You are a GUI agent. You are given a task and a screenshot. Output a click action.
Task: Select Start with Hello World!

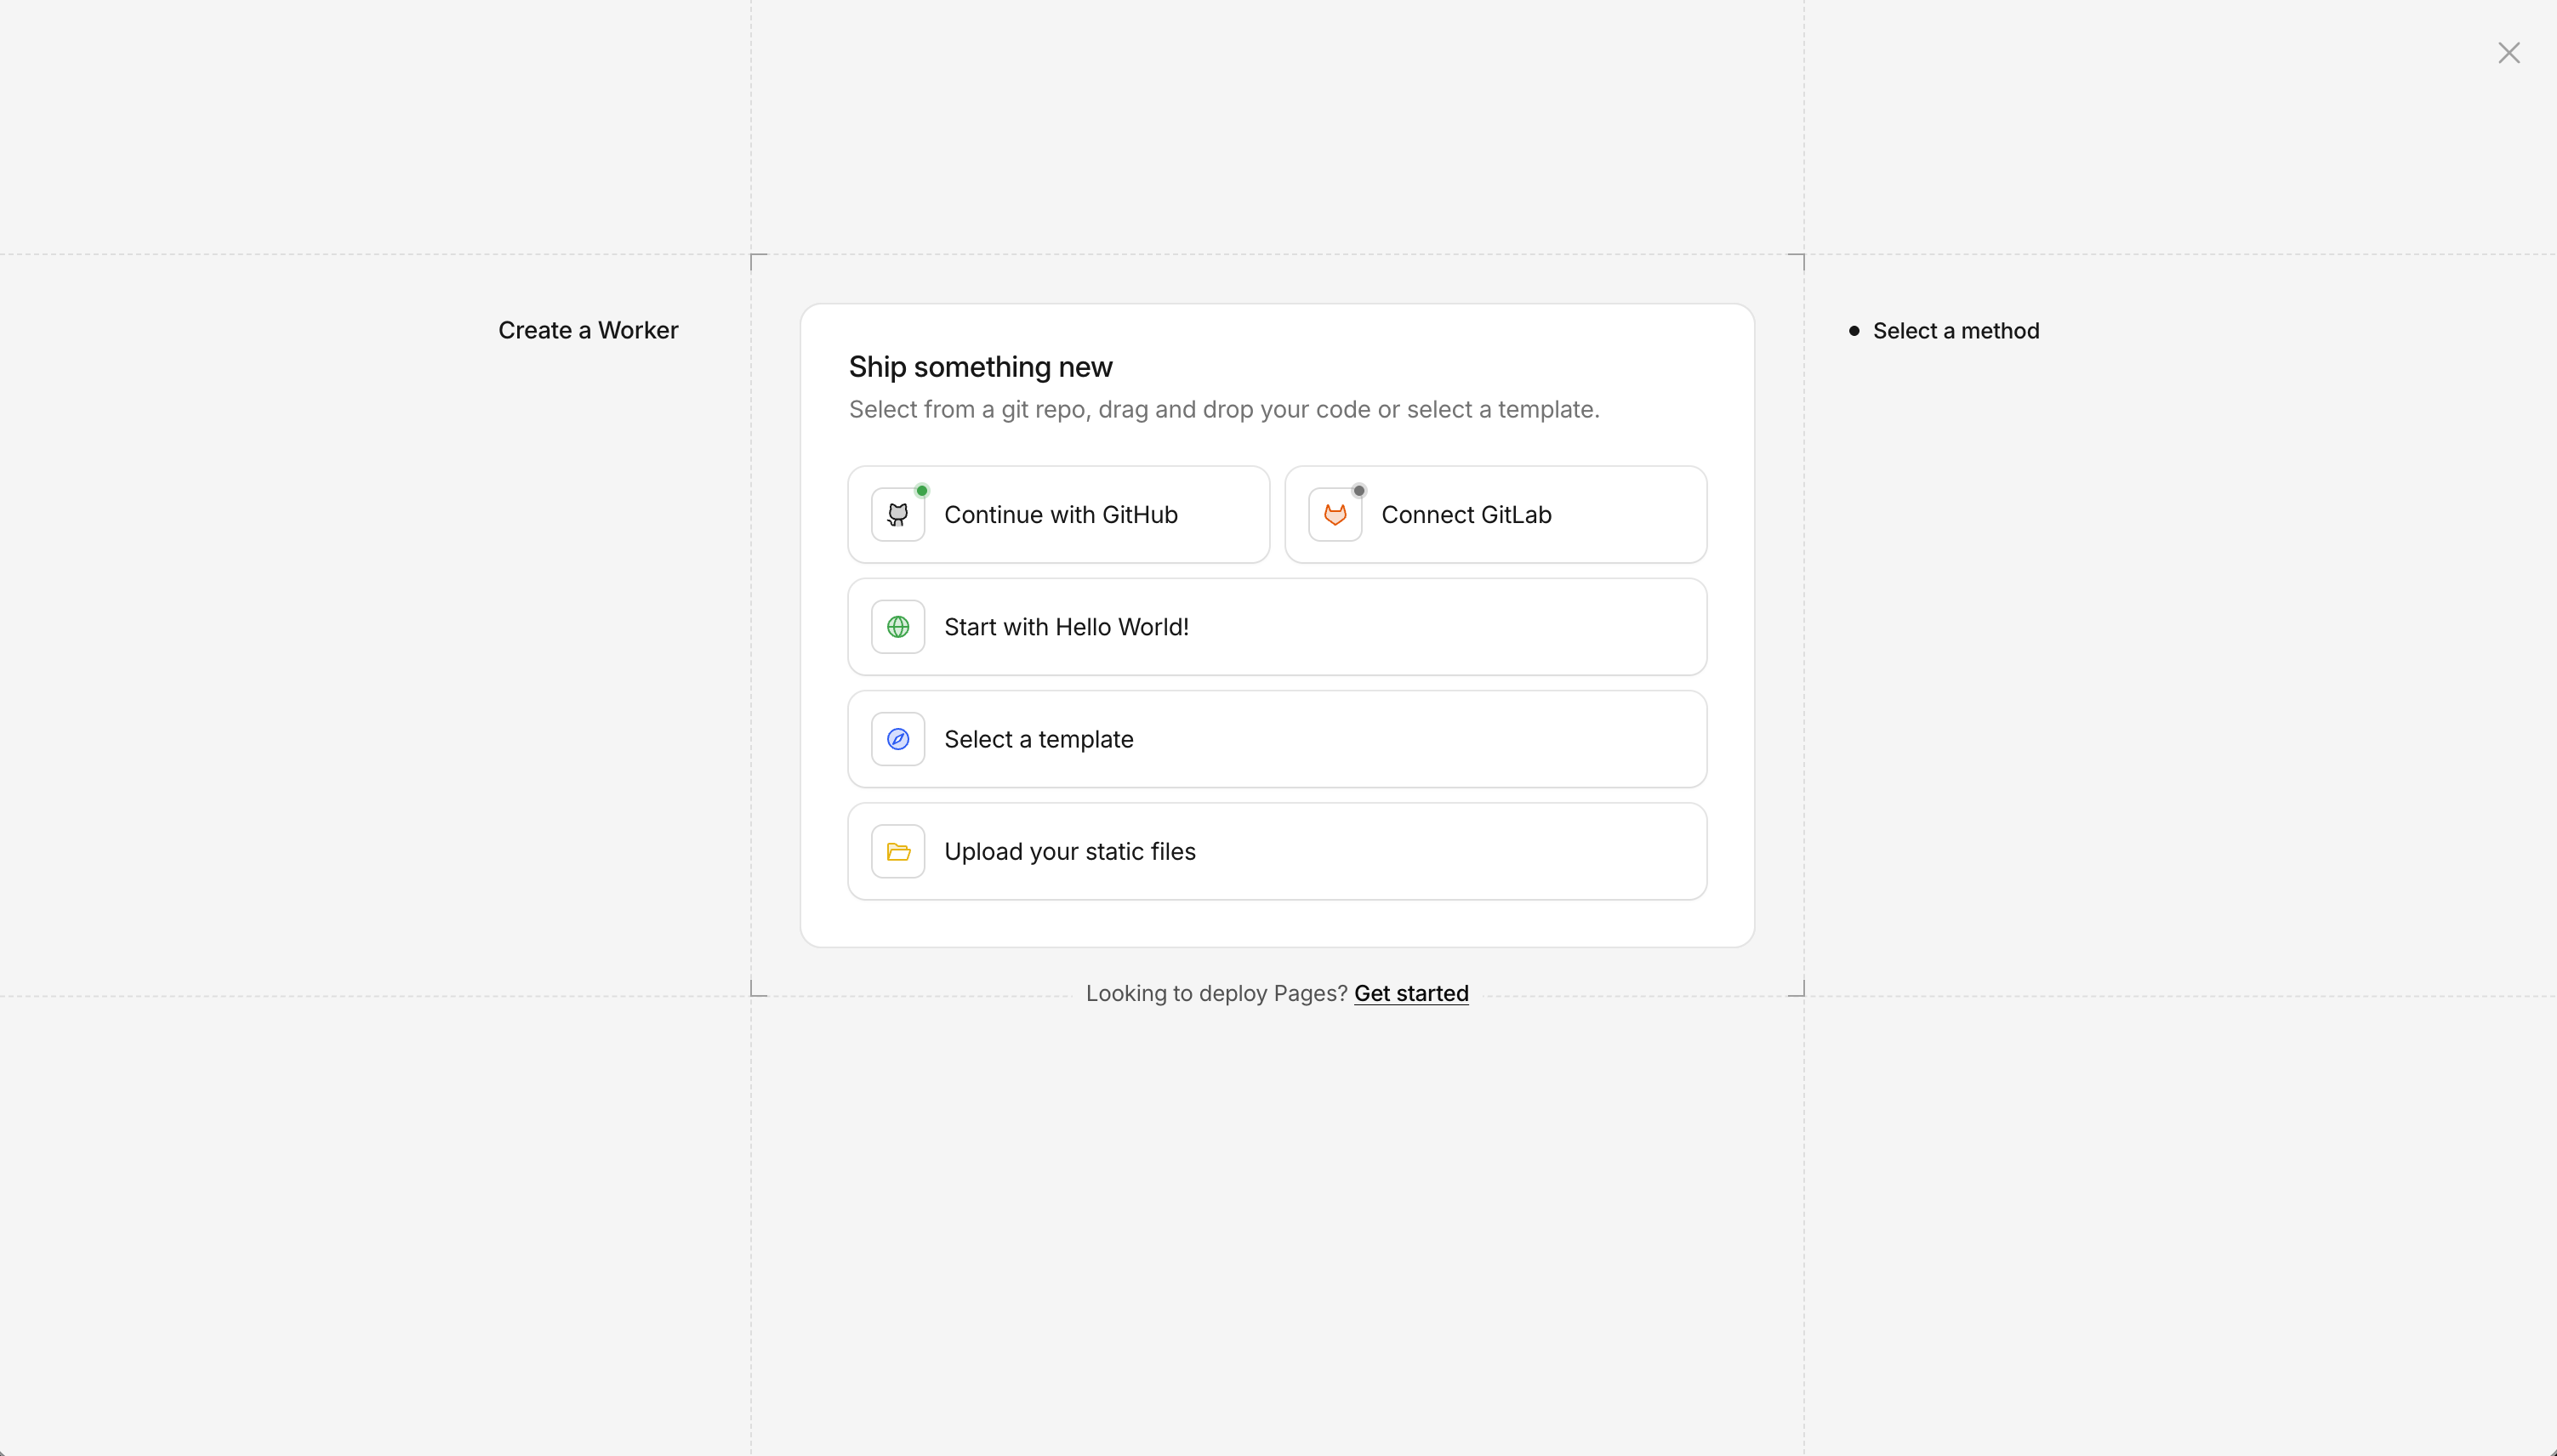pos(1276,626)
